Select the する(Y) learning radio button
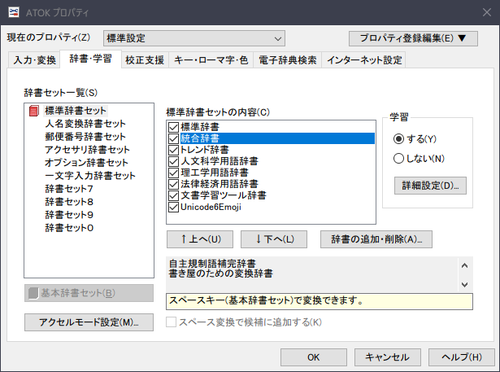 (399, 139)
